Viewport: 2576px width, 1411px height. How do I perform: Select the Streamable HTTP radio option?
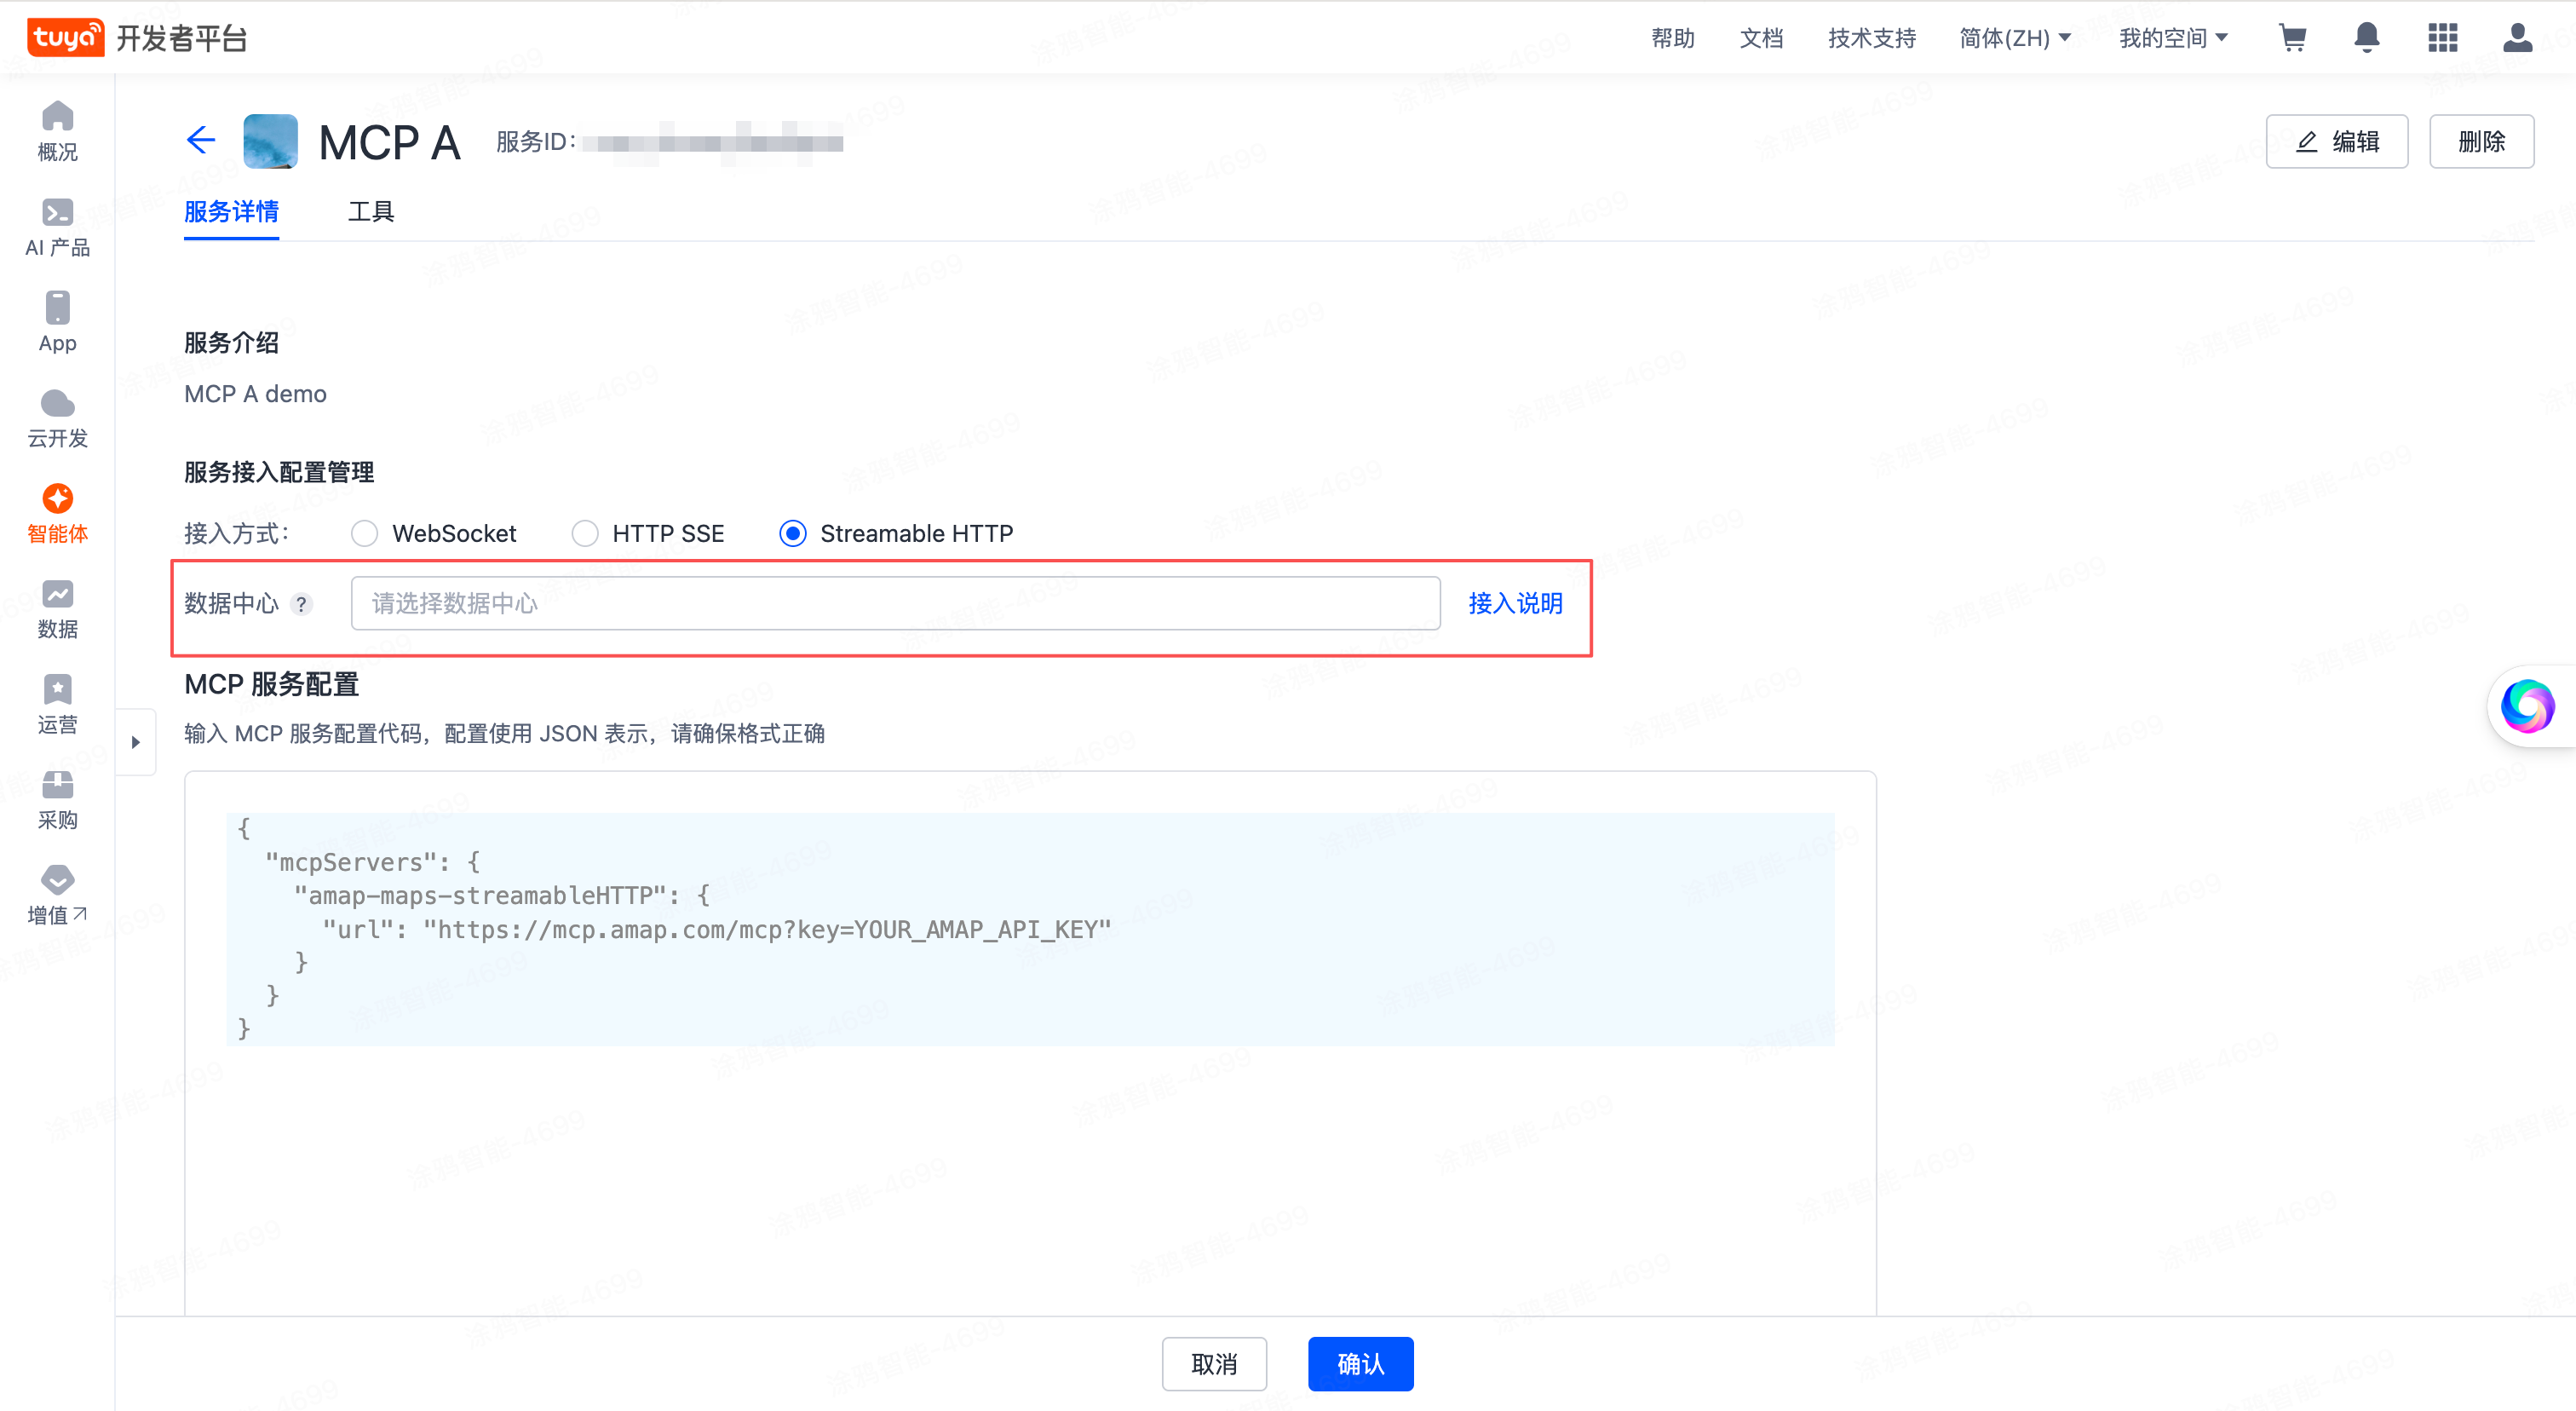(x=793, y=533)
